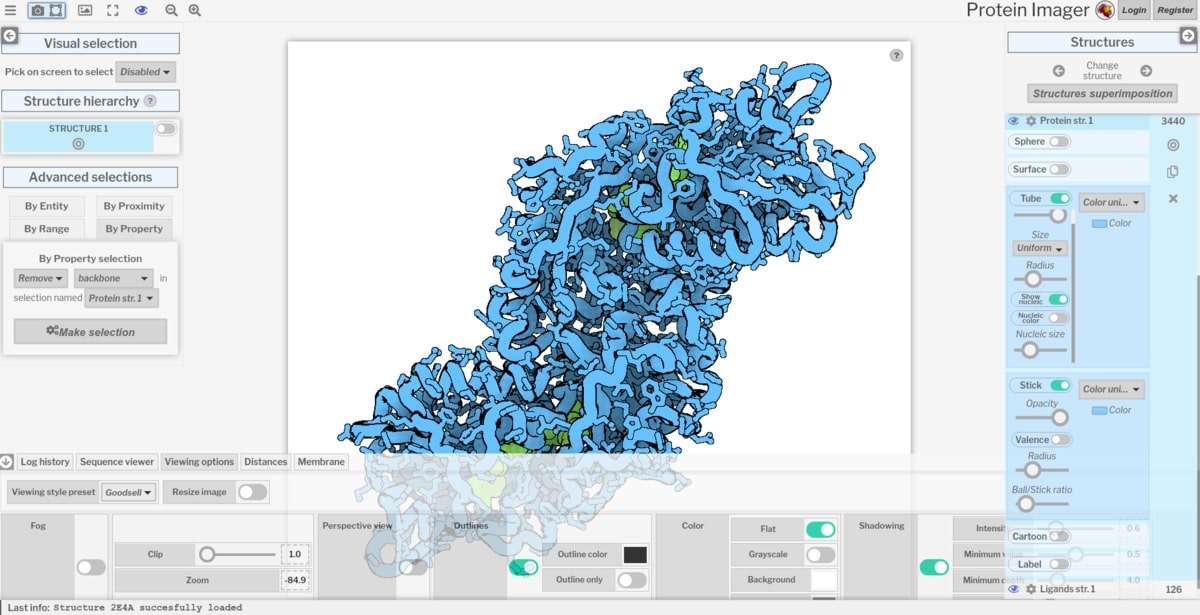Open the image export icon
The width and height of the screenshot is (1200, 615).
click(85, 10)
